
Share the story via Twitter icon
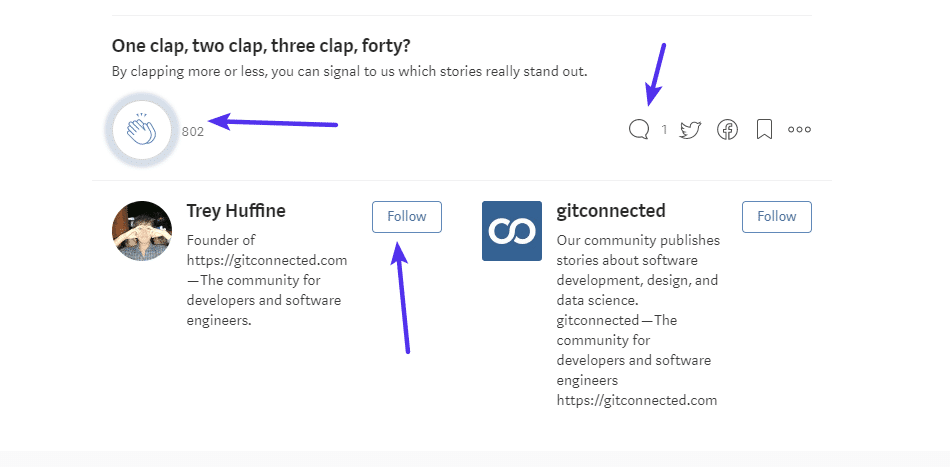(x=690, y=129)
